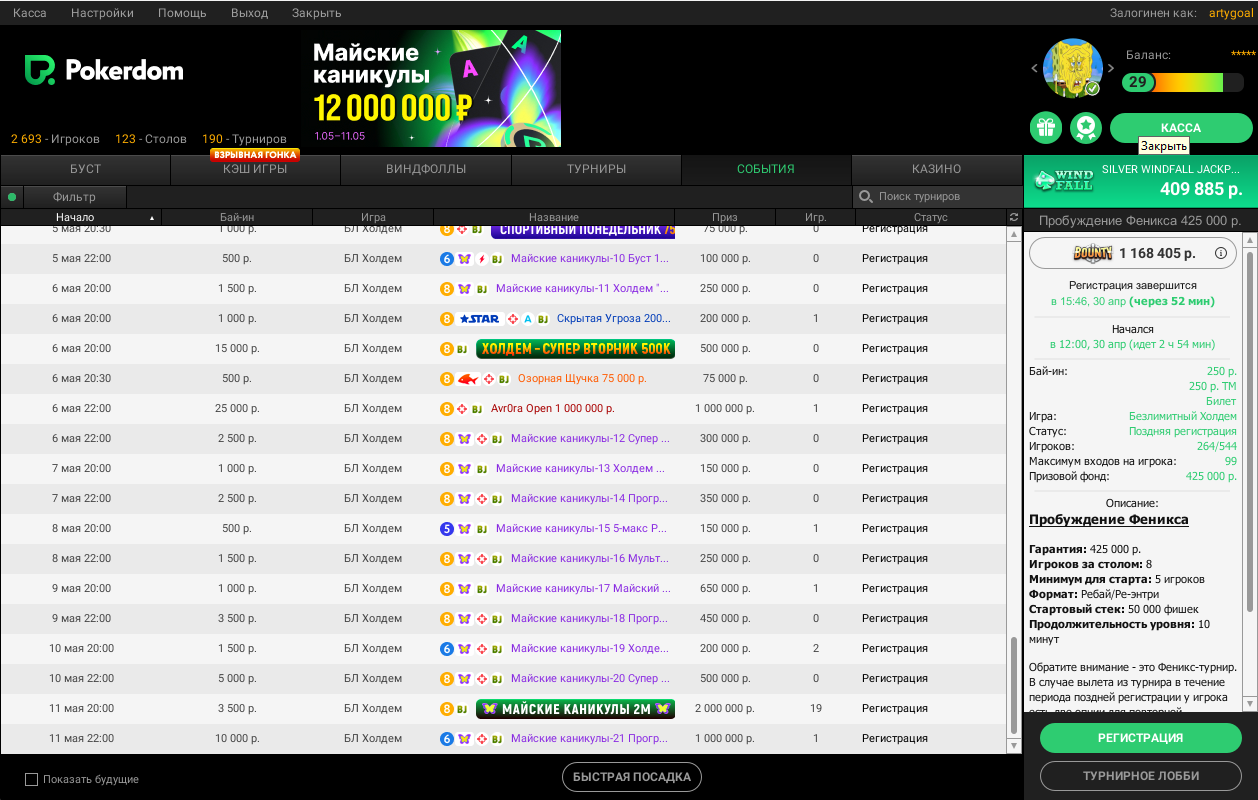Sort by Бай-ин column header
Viewport: 1258px width, 800px height.
[x=237, y=217]
